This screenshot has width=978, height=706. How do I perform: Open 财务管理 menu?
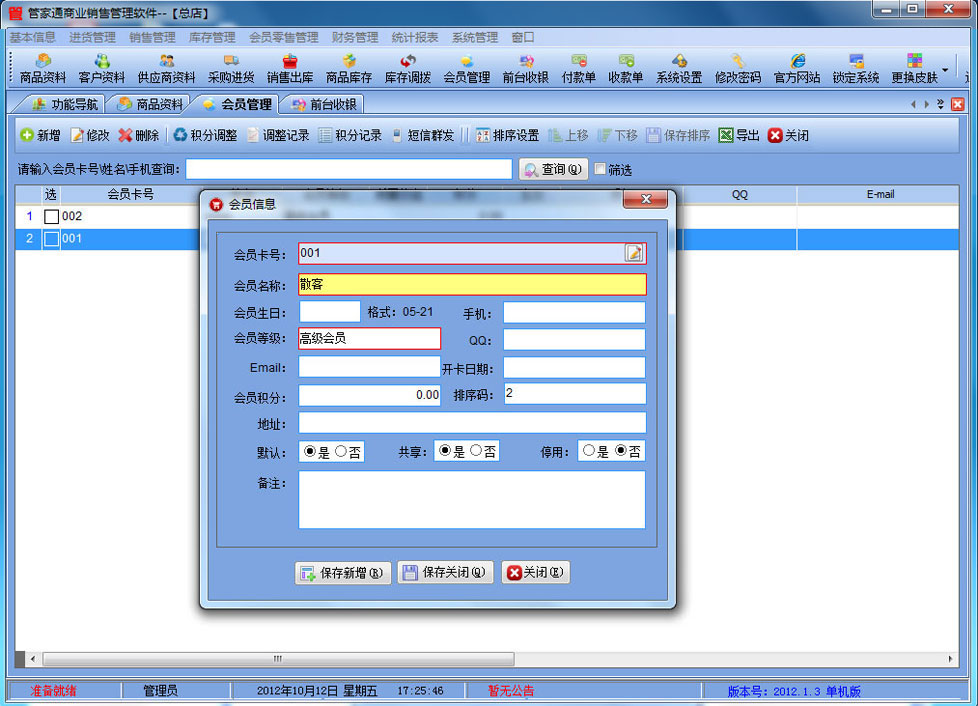click(355, 37)
